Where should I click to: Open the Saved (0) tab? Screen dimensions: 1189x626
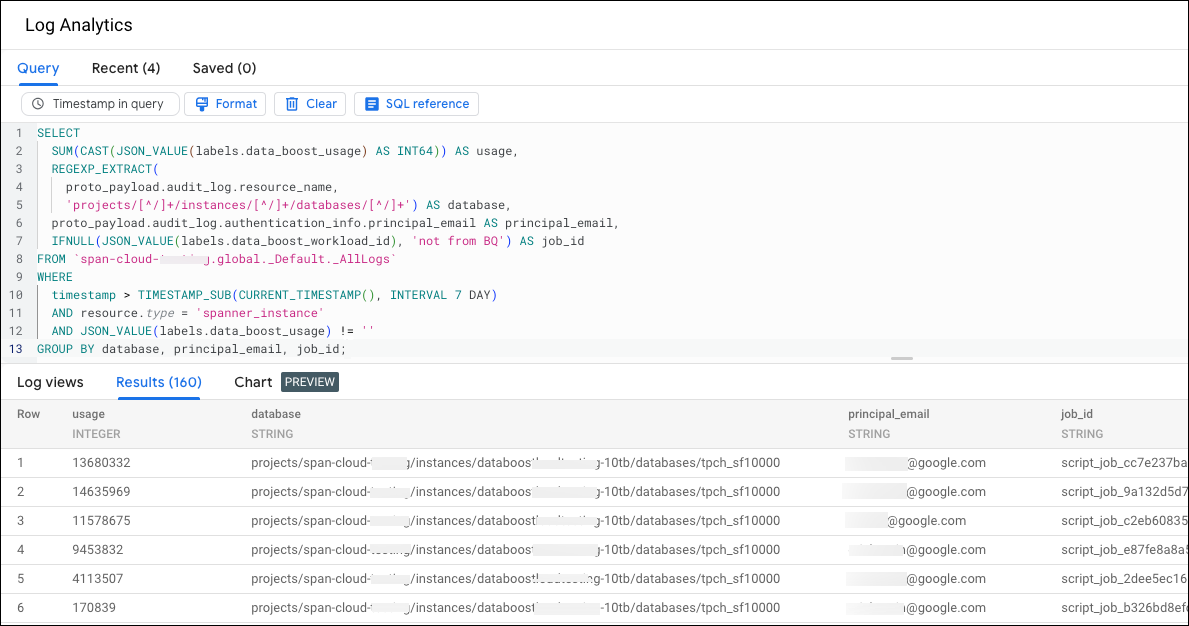(224, 68)
